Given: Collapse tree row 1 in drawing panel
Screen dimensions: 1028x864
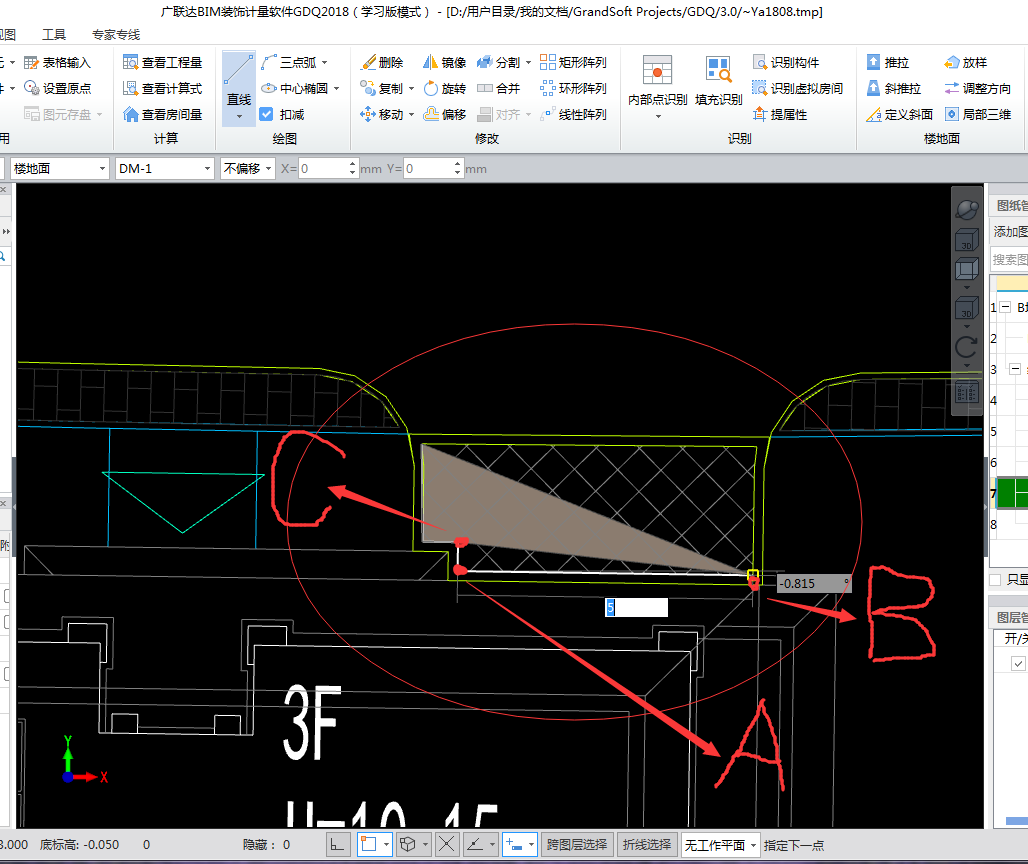Looking at the screenshot, I should (1006, 307).
